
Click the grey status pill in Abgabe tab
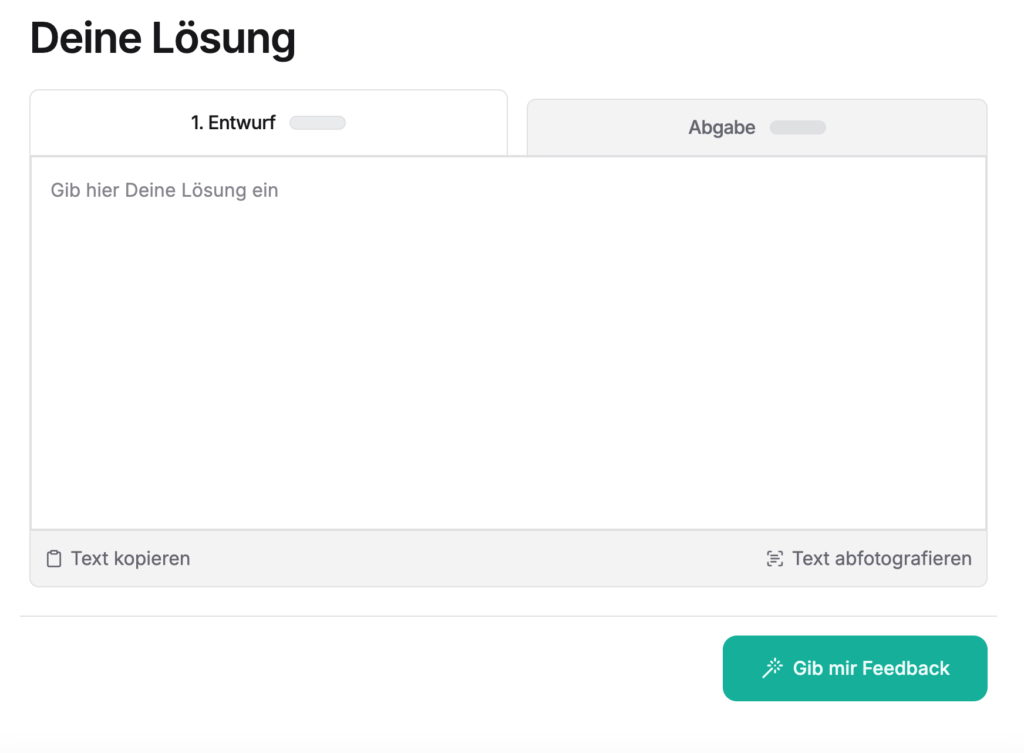[x=797, y=127]
